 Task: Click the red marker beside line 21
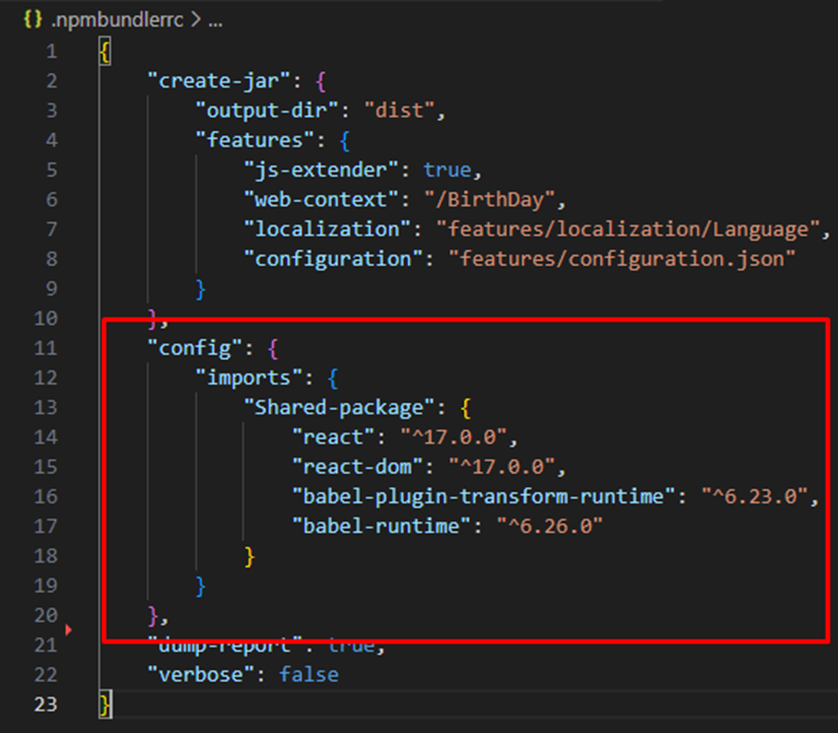[x=69, y=630]
